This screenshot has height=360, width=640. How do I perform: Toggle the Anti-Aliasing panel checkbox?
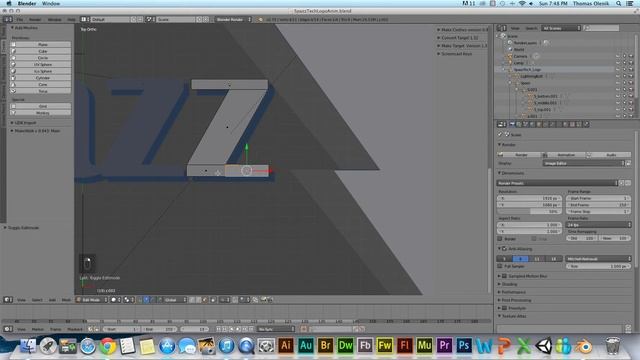tap(504, 249)
